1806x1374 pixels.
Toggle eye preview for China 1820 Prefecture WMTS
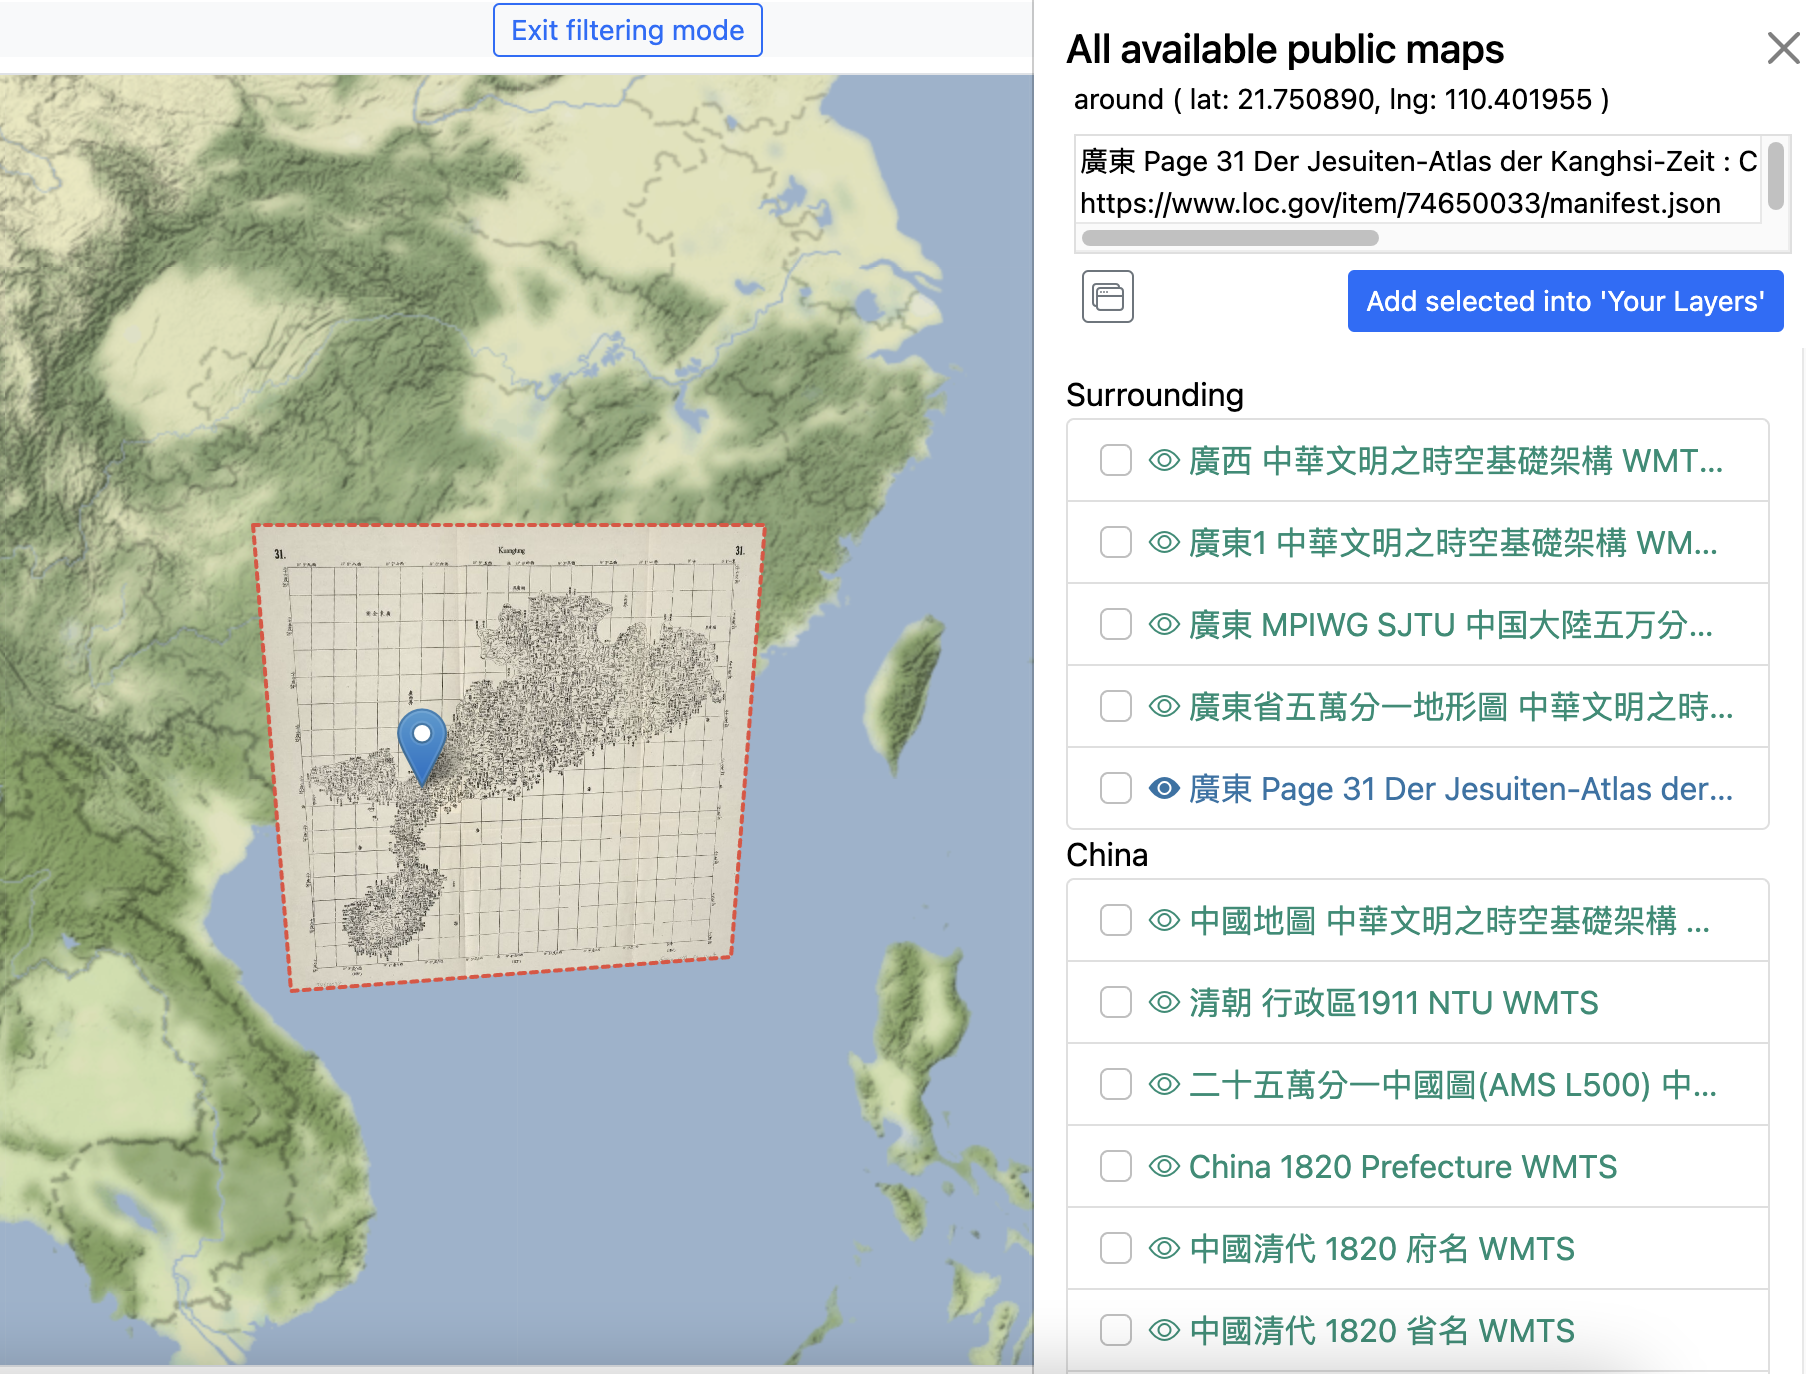[x=1164, y=1167]
